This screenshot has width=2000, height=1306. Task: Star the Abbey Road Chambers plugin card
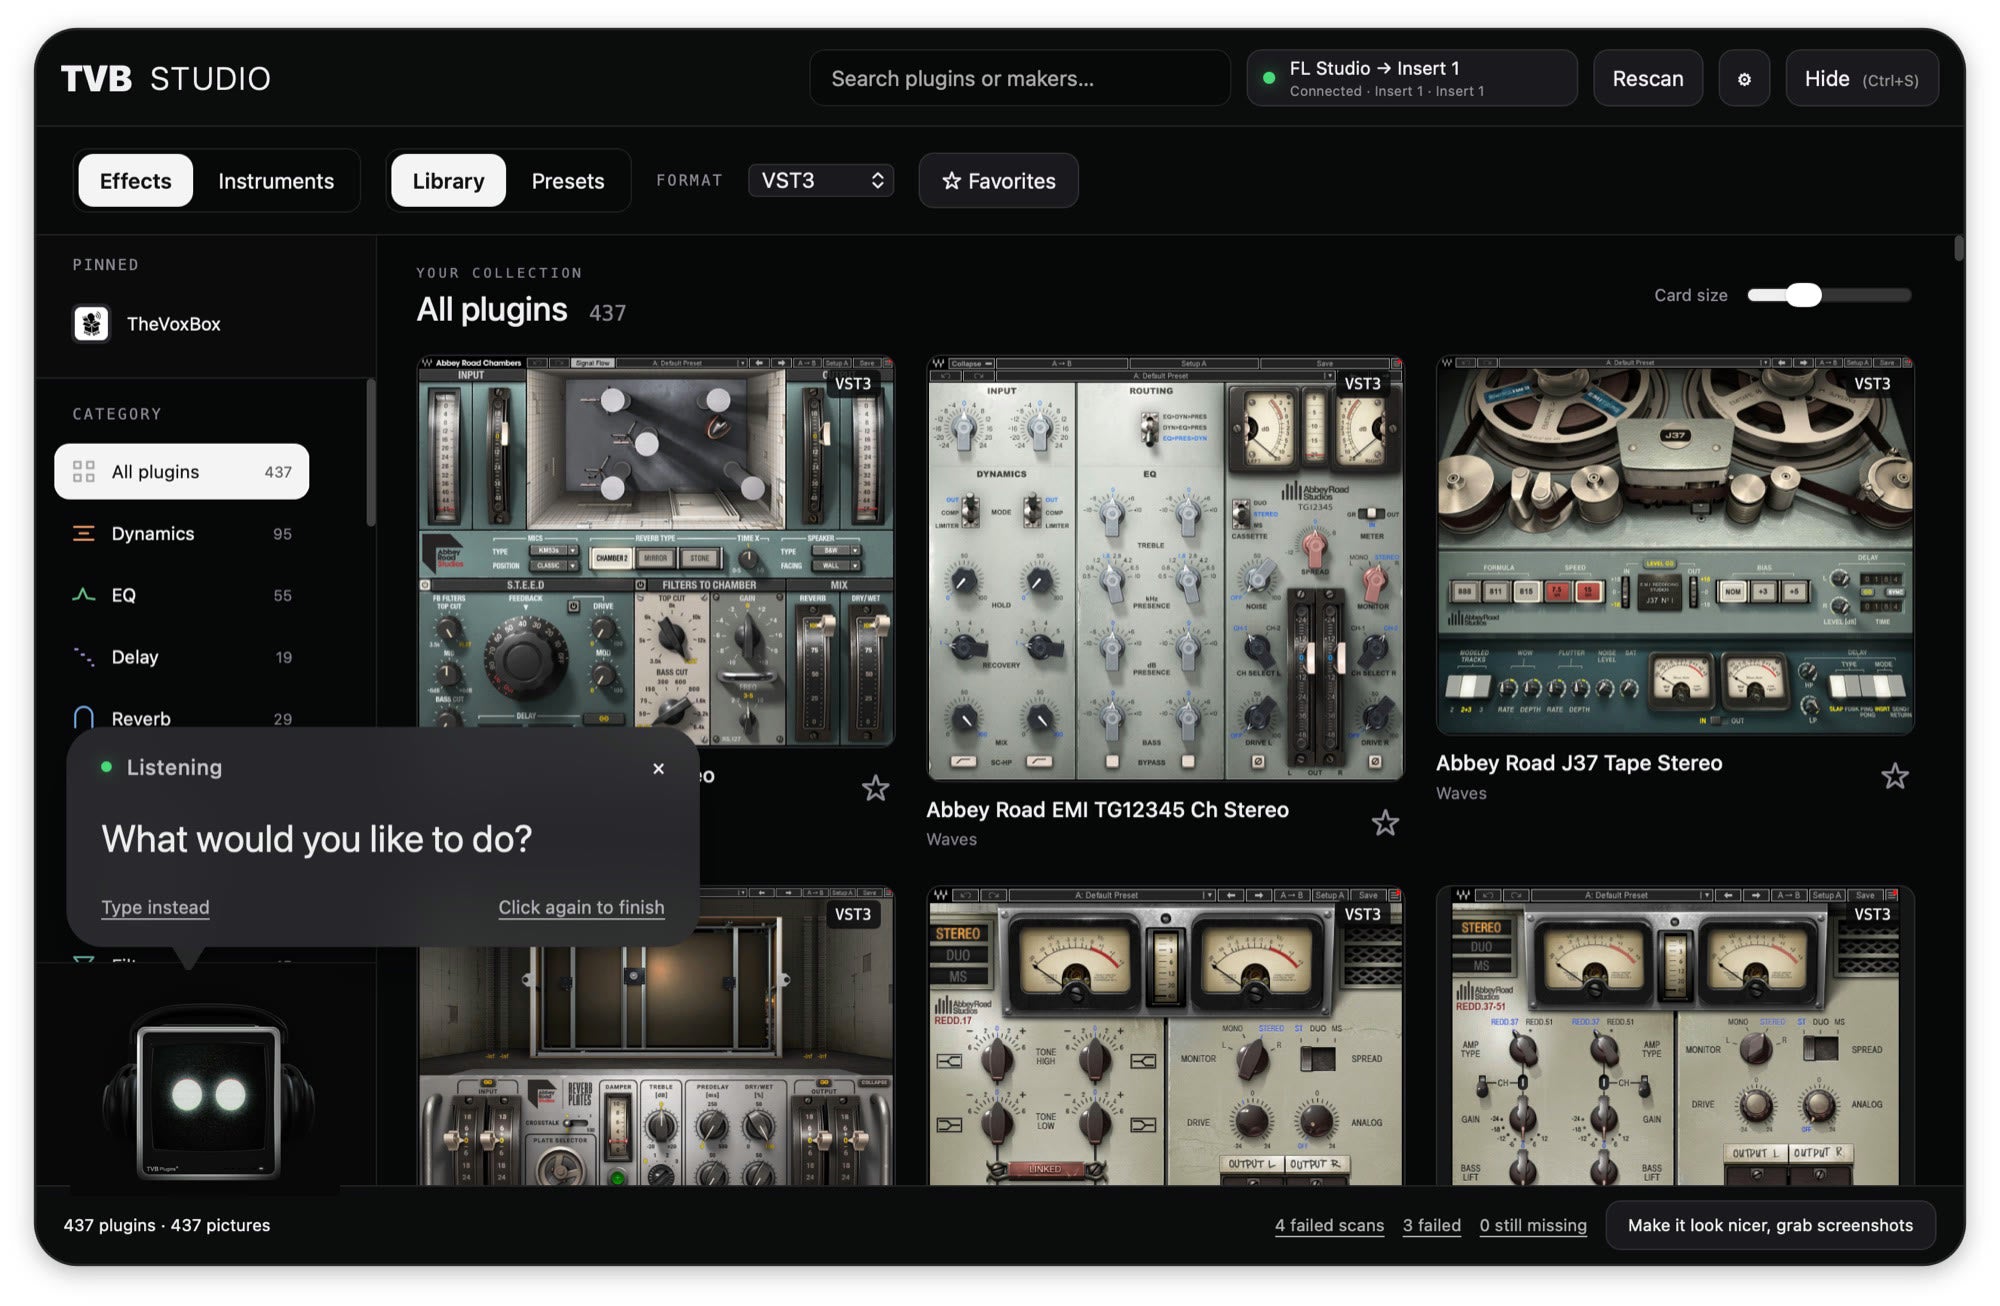click(x=876, y=788)
